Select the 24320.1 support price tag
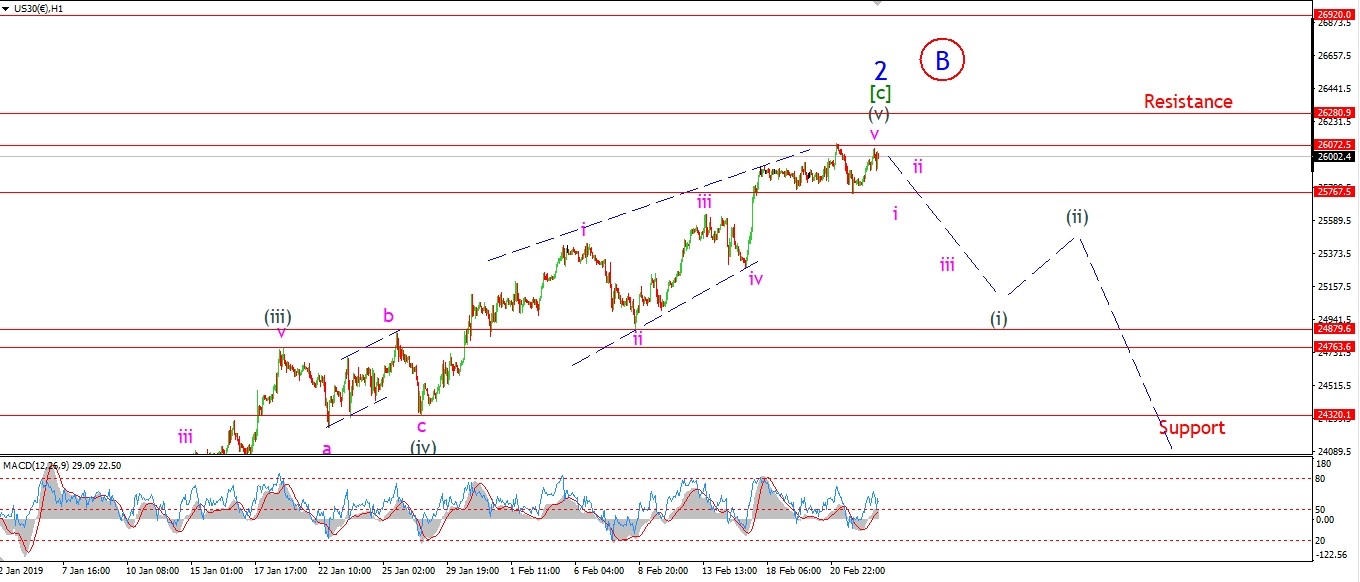The width and height of the screenshot is (1360, 582). click(1335, 414)
